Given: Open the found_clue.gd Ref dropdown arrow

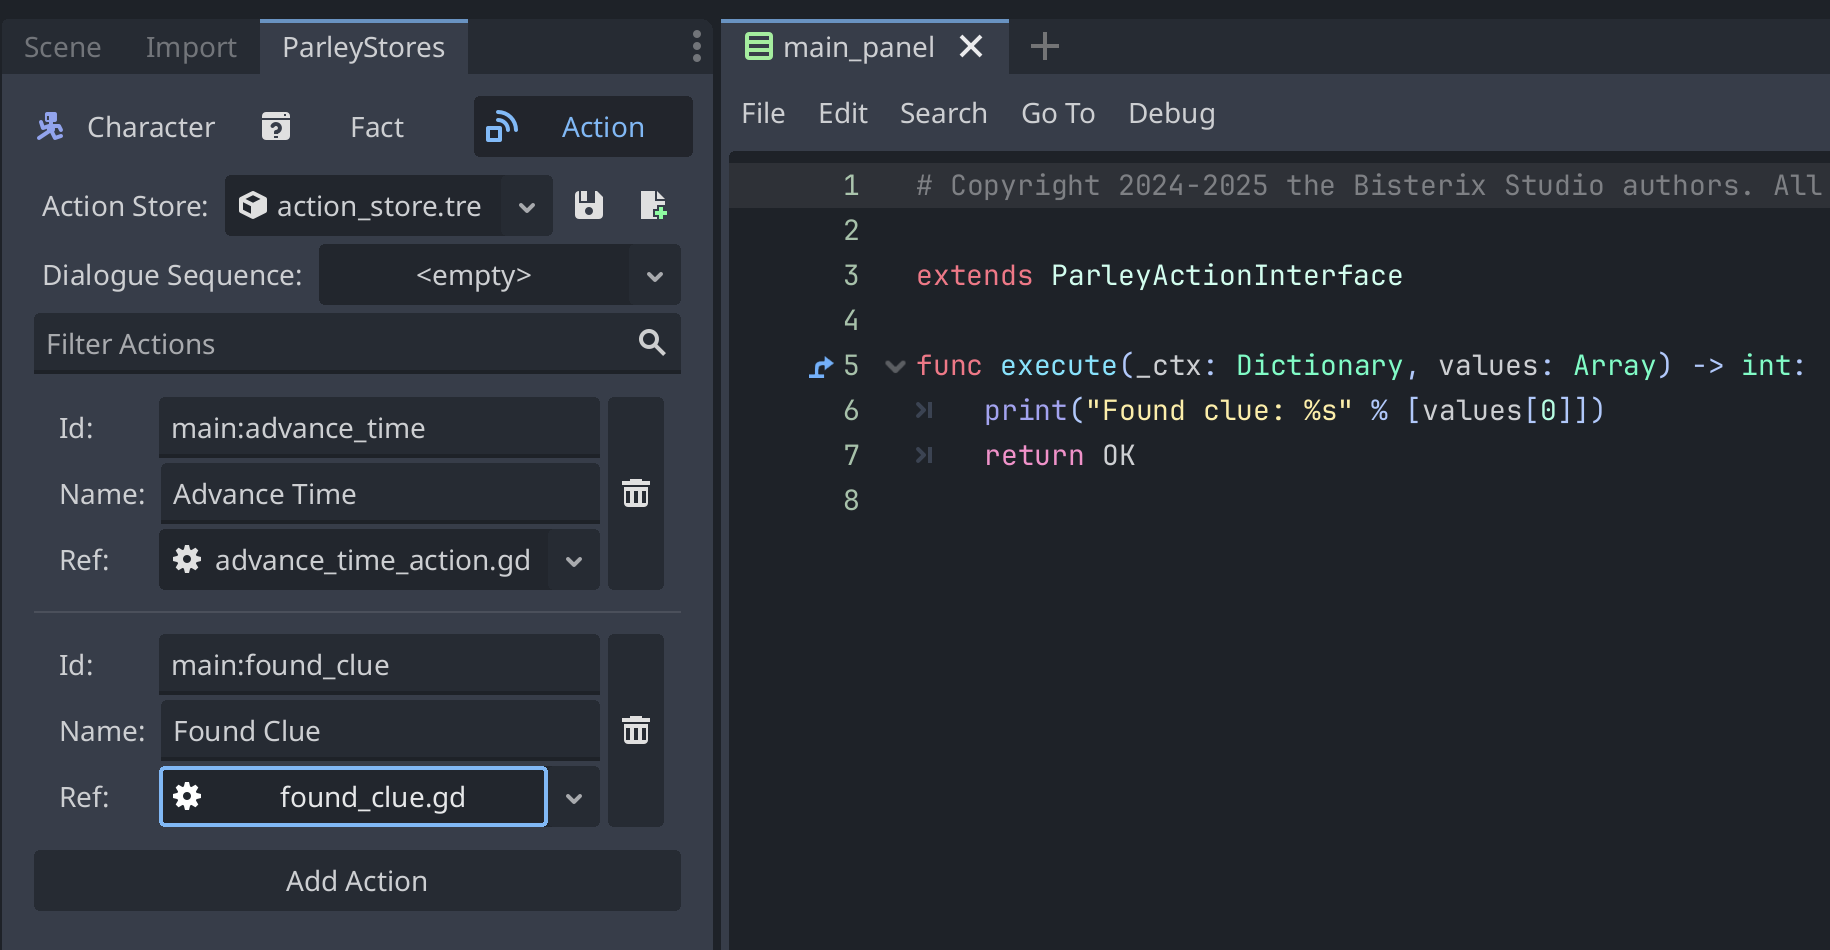Looking at the screenshot, I should (x=574, y=798).
